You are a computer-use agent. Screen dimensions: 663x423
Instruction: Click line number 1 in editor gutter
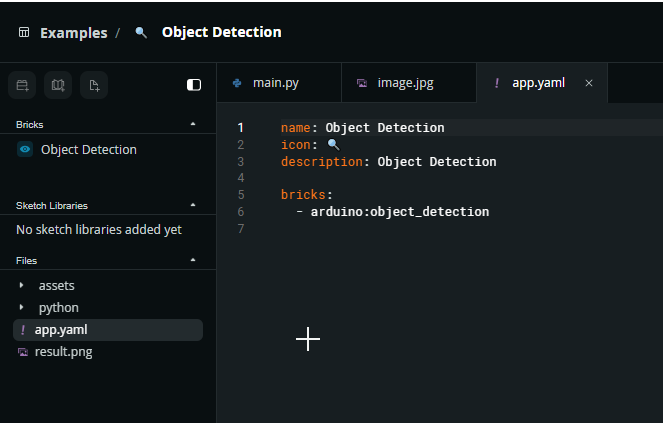click(240, 127)
